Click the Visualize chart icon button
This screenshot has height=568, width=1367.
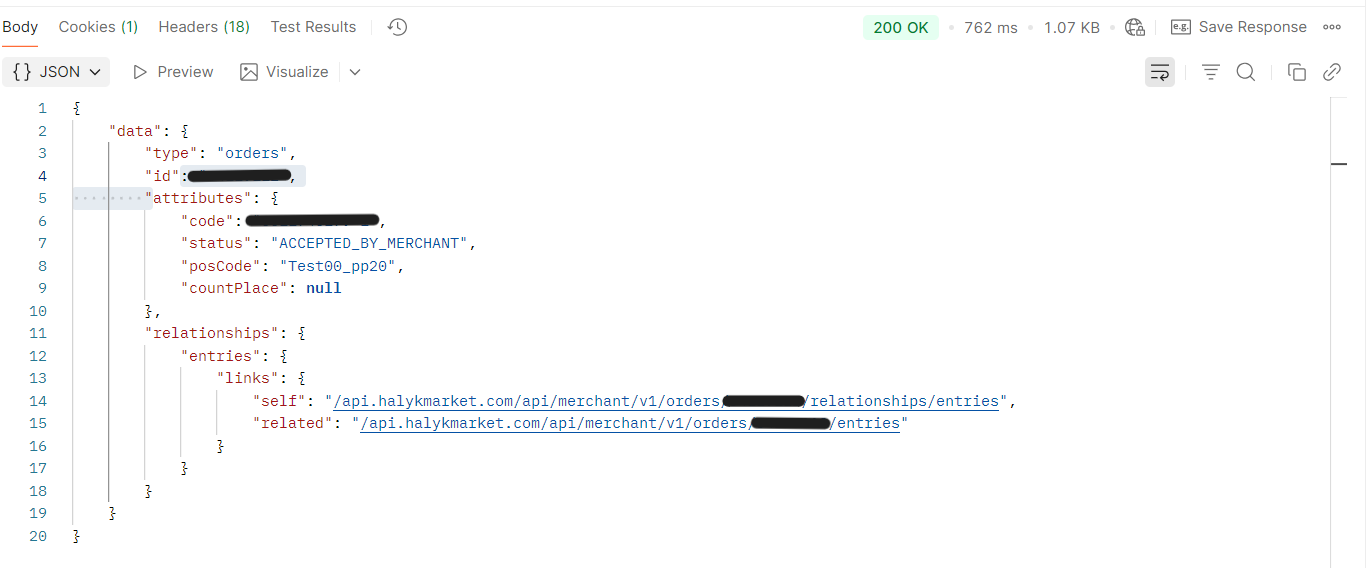pyautogui.click(x=285, y=72)
